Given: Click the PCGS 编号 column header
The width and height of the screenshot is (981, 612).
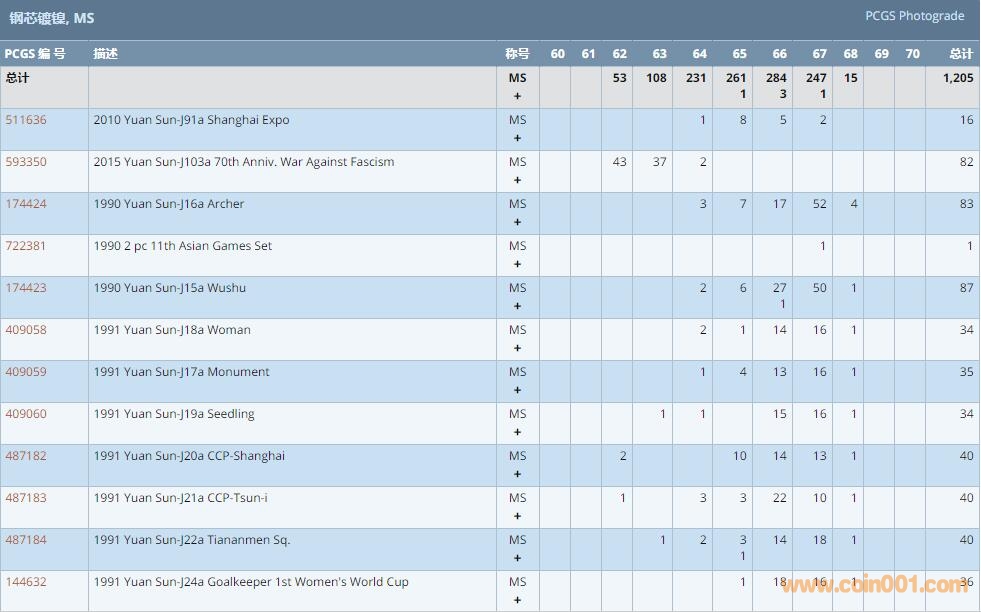Looking at the screenshot, I should (x=35, y=54).
